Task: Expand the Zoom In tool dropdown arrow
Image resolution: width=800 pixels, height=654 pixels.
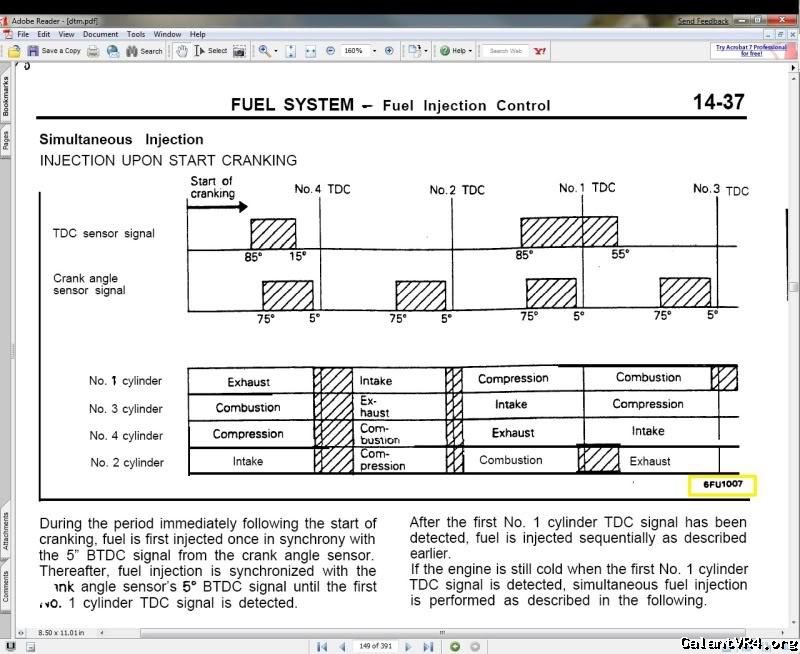Action: click(x=277, y=51)
